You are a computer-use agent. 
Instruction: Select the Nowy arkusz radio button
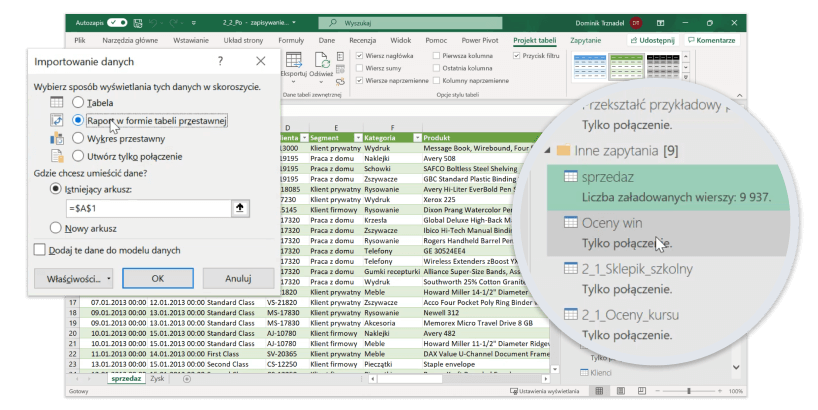coord(55,228)
